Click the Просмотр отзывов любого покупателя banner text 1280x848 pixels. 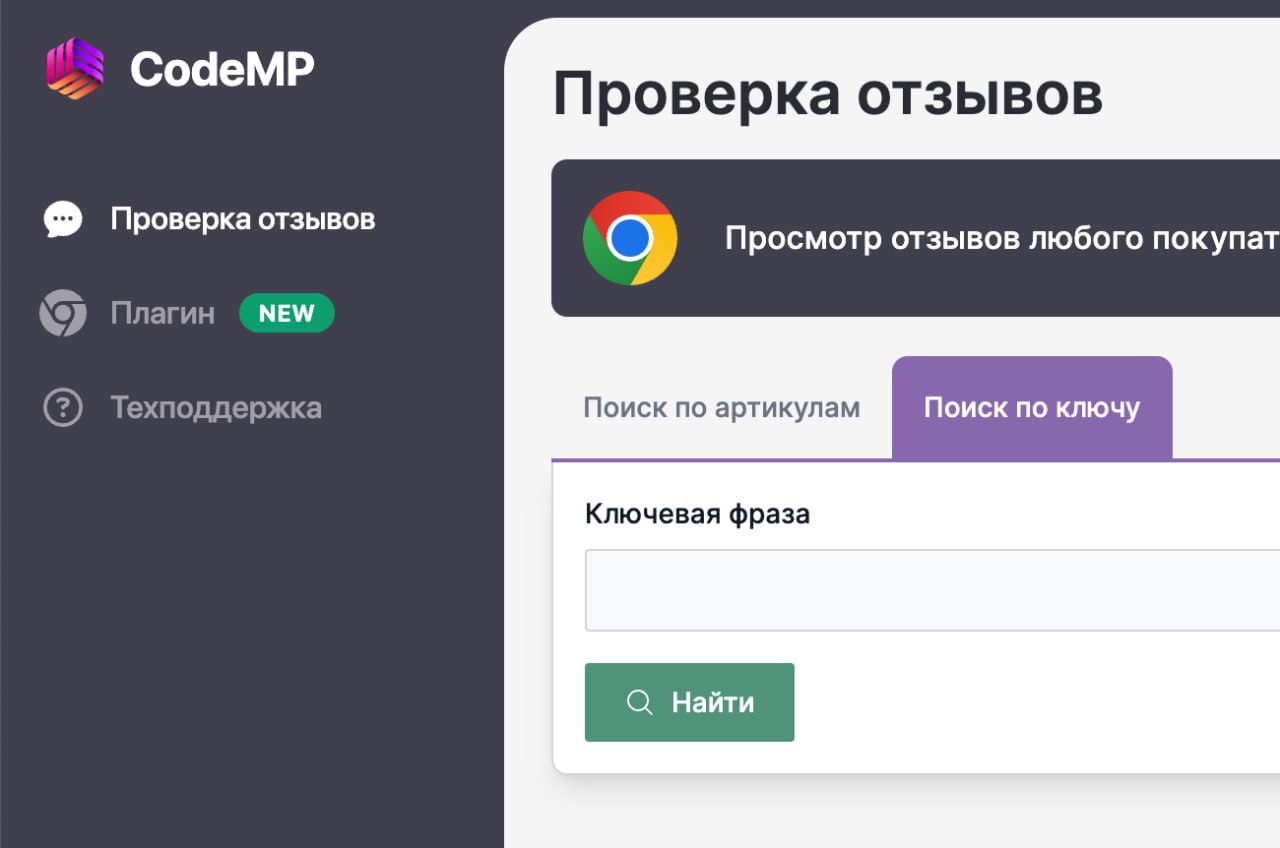point(1000,239)
